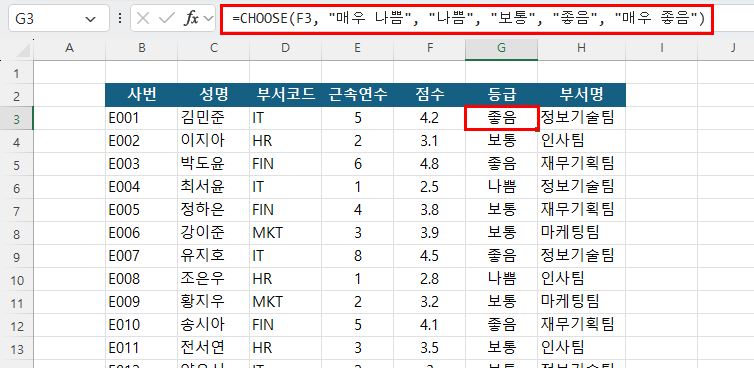Select MKT department code in E006 row
754x368 pixels.
[286, 233]
